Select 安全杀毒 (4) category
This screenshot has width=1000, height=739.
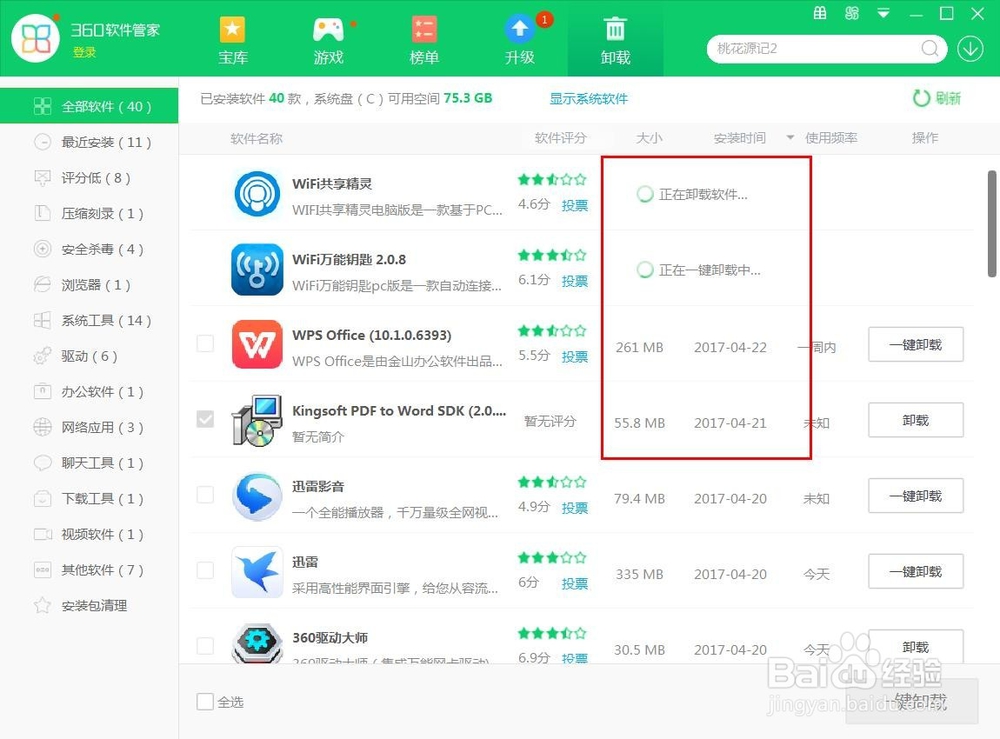[x=89, y=249]
